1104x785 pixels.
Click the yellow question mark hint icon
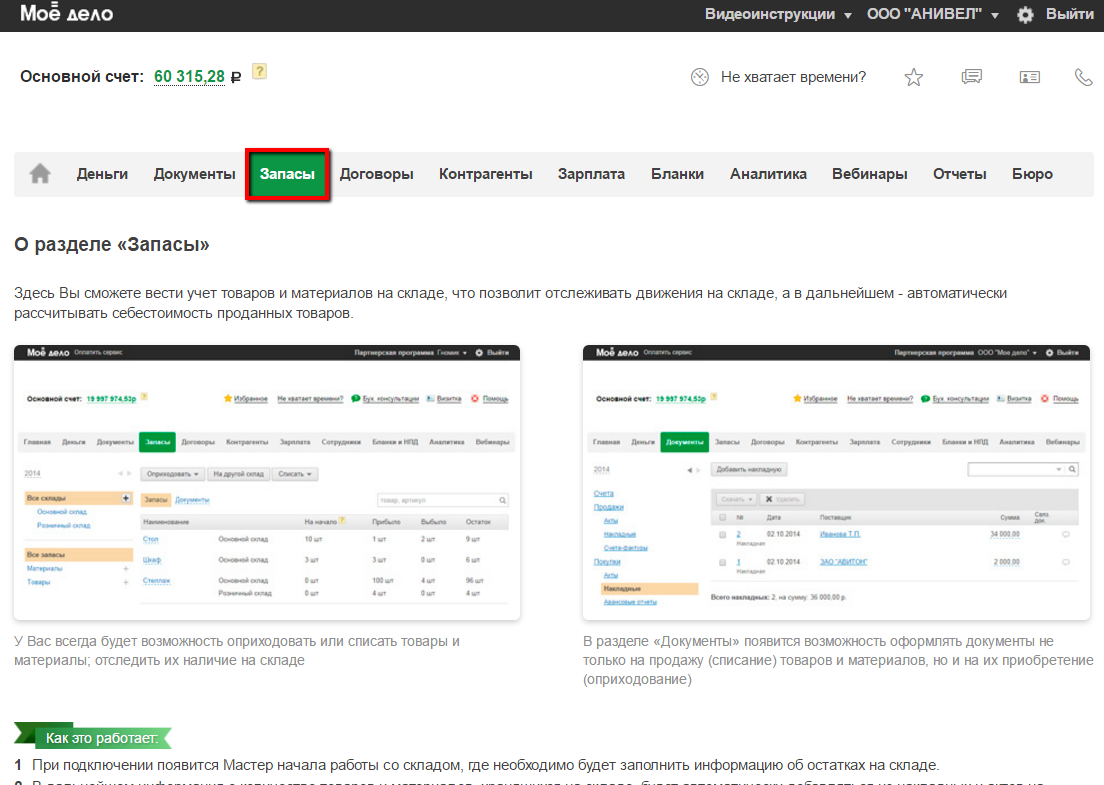(x=260, y=71)
